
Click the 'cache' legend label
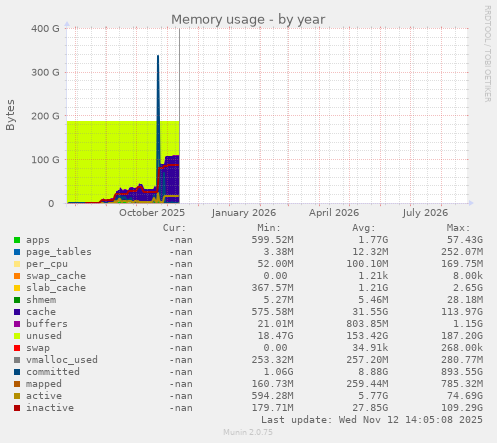click(41, 312)
